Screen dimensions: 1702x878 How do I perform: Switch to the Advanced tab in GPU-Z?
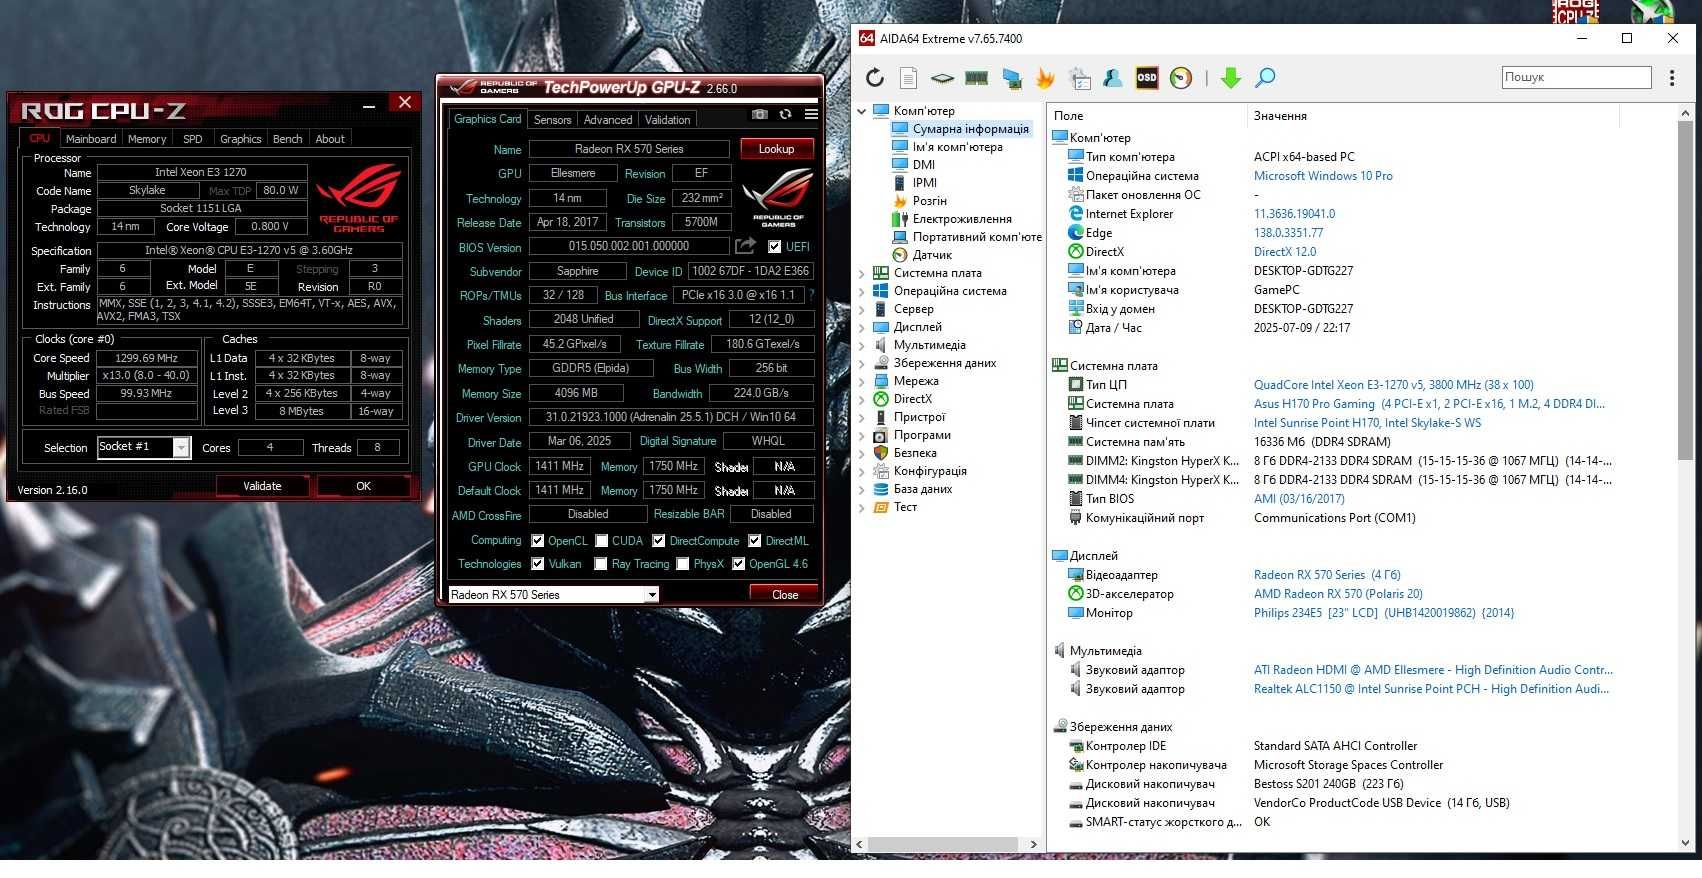608,120
